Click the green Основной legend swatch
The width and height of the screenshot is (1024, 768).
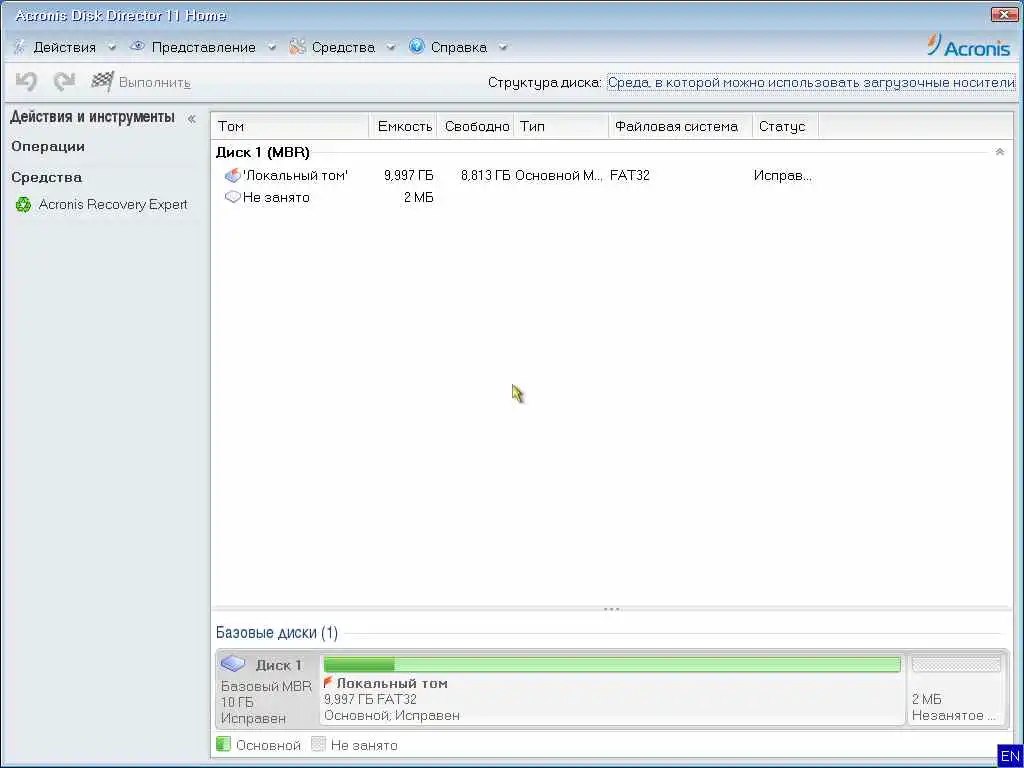click(x=223, y=744)
